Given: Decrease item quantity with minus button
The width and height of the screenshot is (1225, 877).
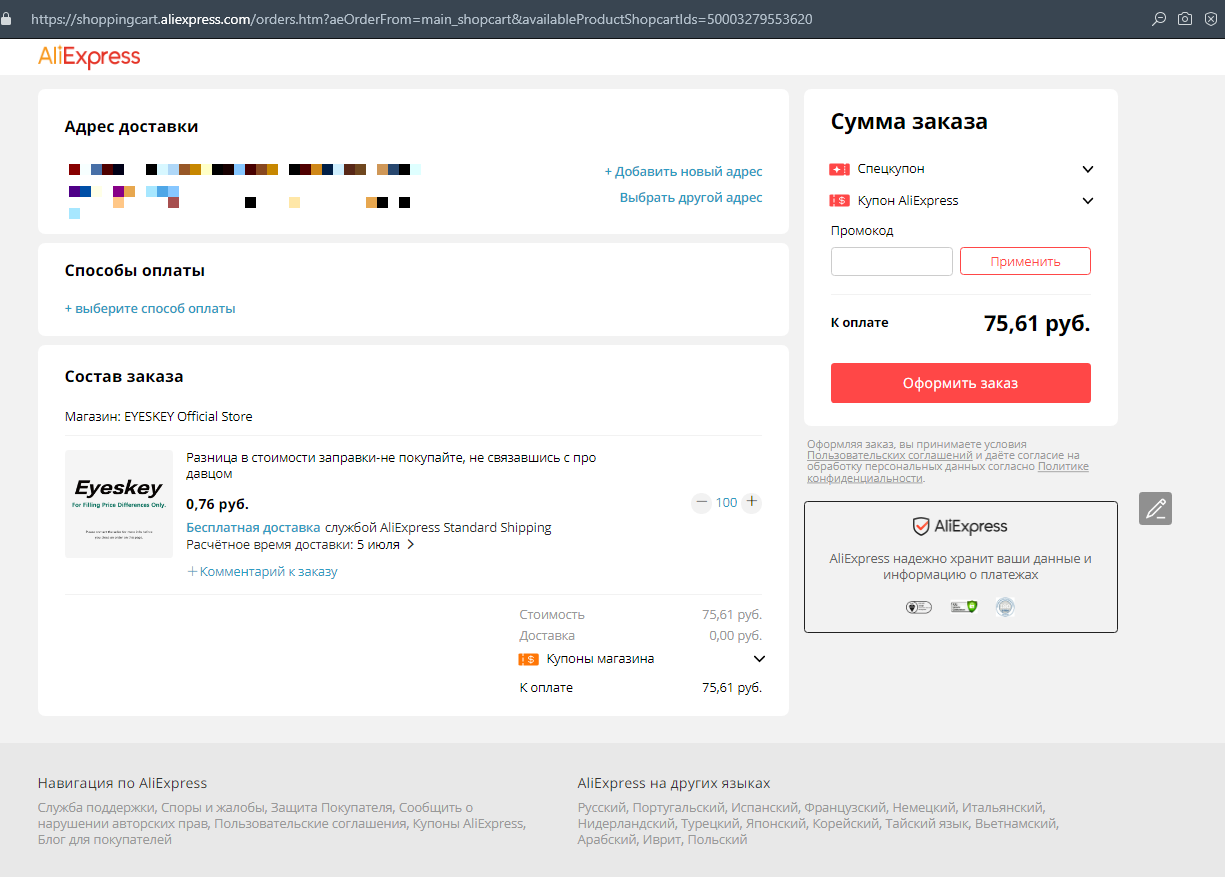Looking at the screenshot, I should (x=701, y=502).
